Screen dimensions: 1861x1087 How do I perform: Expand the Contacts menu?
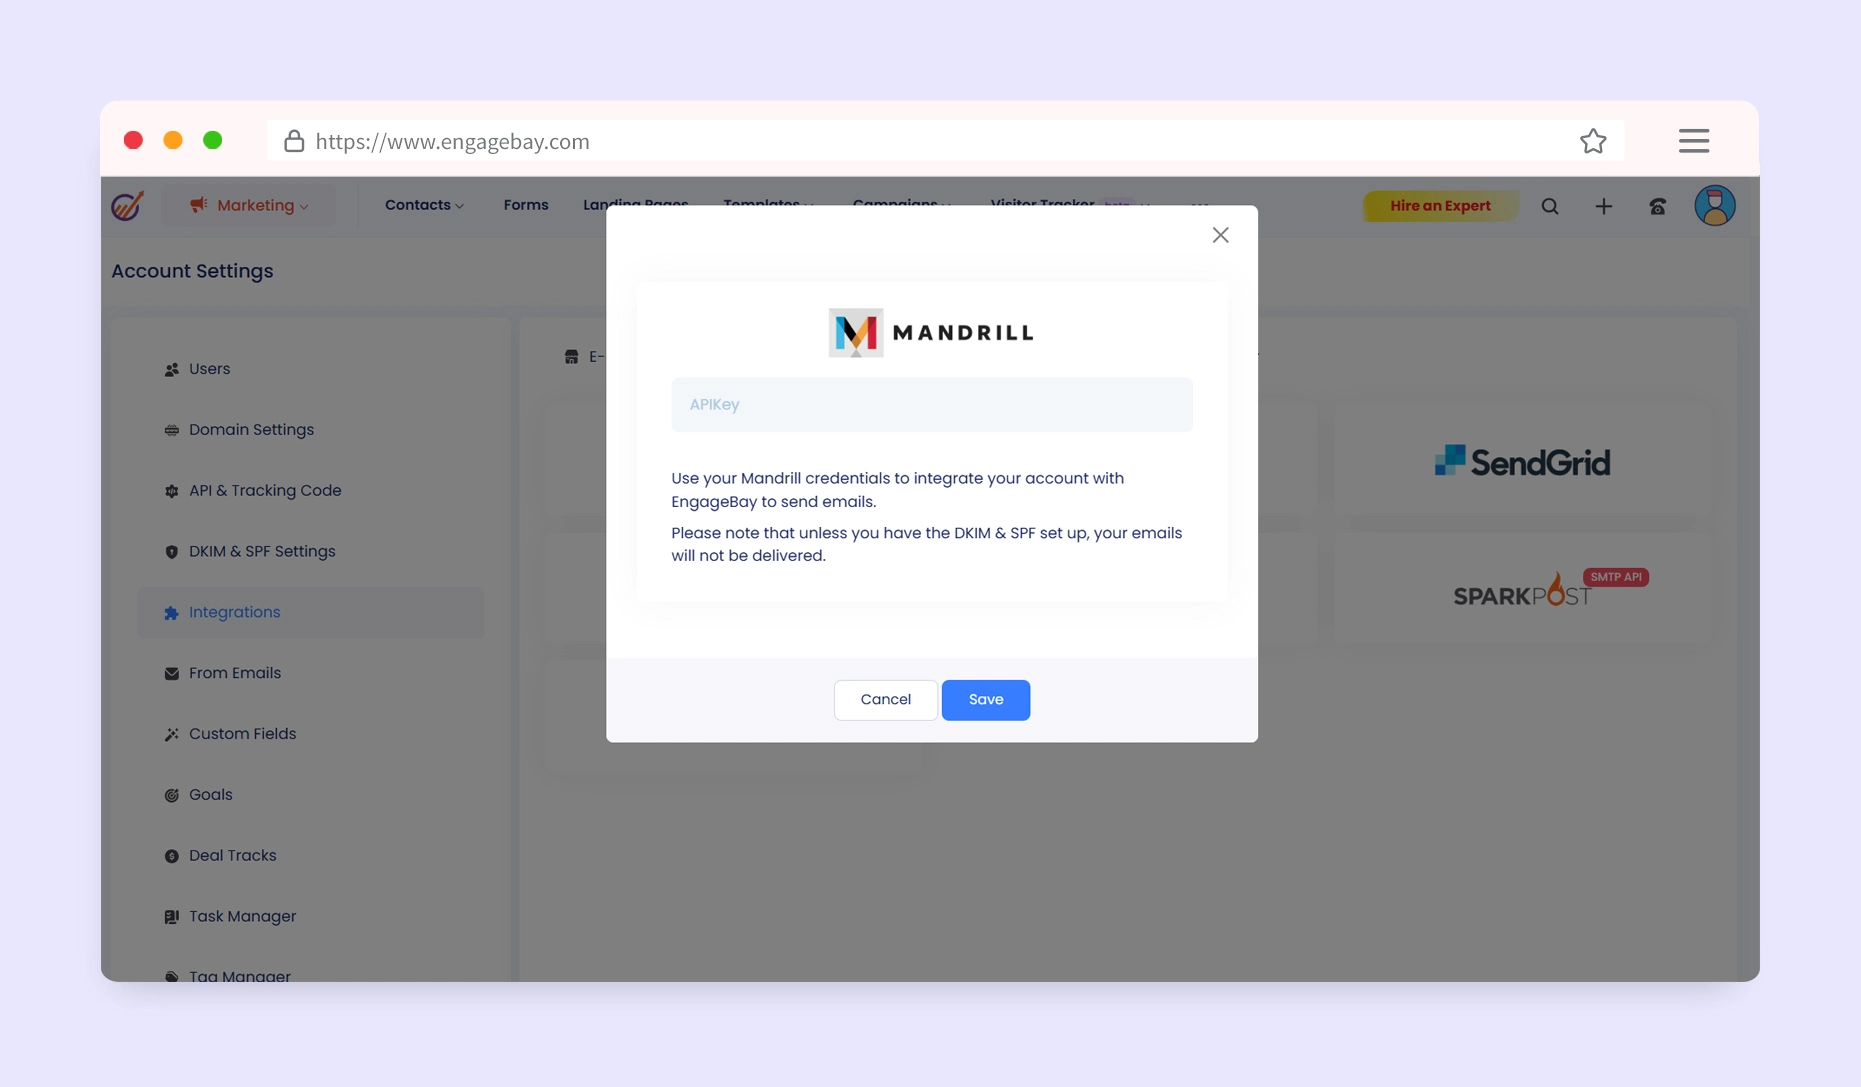tap(424, 205)
